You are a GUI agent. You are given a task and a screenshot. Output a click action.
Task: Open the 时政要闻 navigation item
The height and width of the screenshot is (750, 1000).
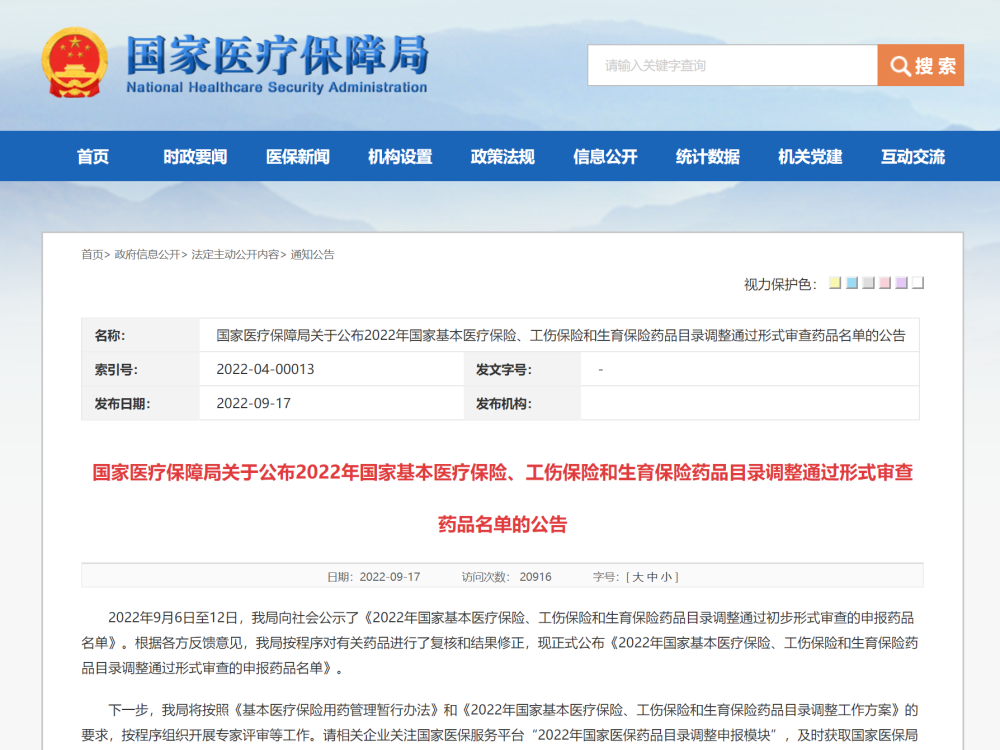tap(195, 156)
